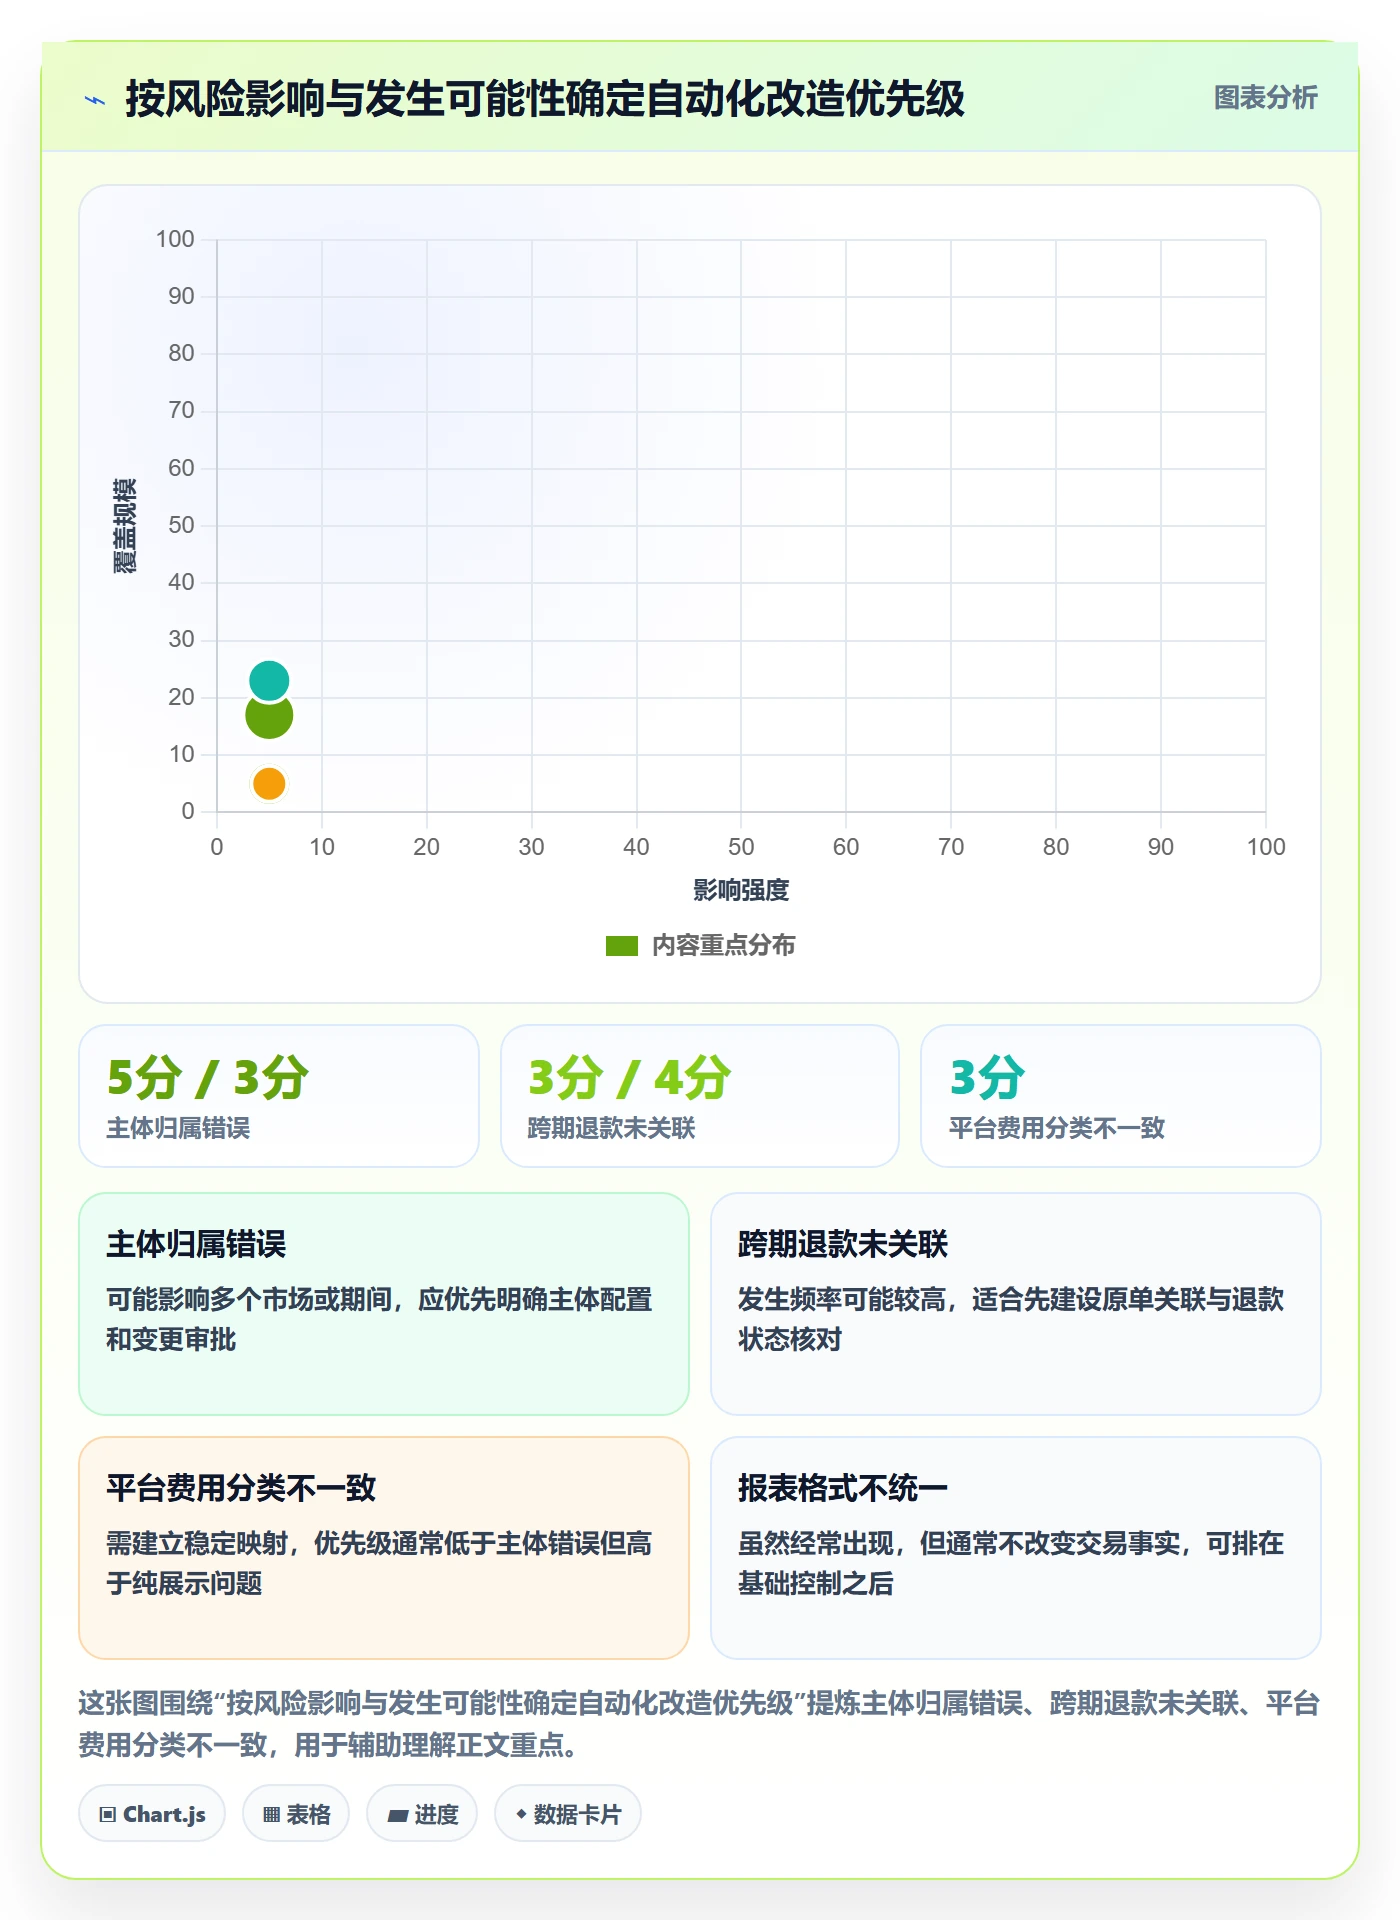Click 跨期退款未关联 label under the 3分 / 4分 metric
This screenshot has height=1920, width=1400.
coord(611,1129)
